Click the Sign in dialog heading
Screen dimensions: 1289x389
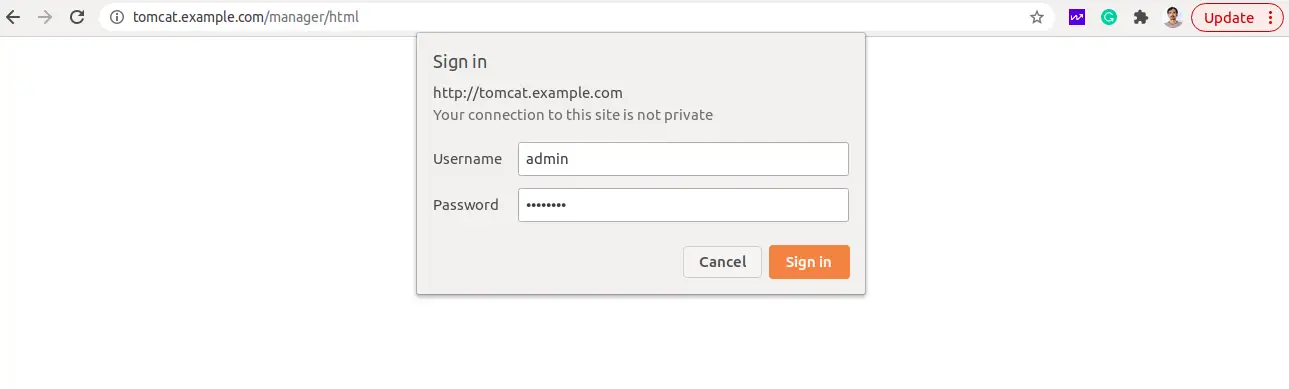(x=460, y=62)
